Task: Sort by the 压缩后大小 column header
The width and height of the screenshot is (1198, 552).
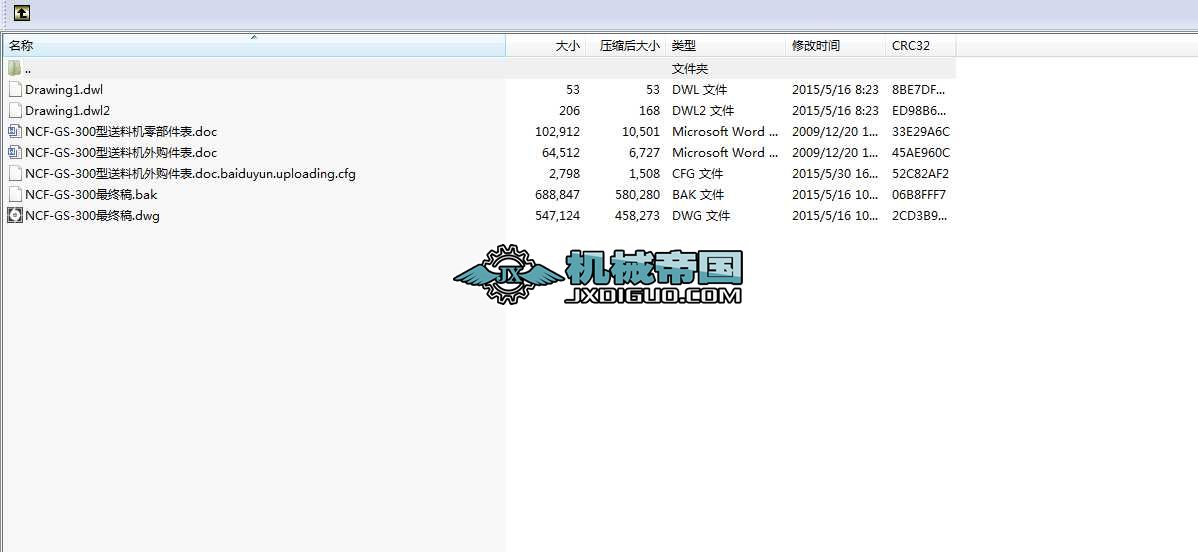Action: point(626,46)
